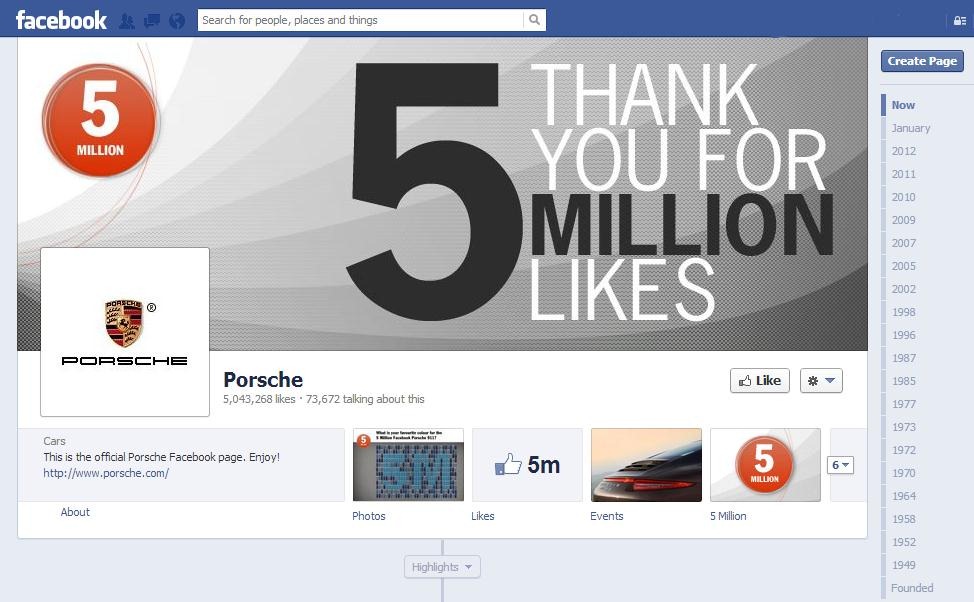
Task: Jump to 1985 in the timeline
Action: [904, 381]
